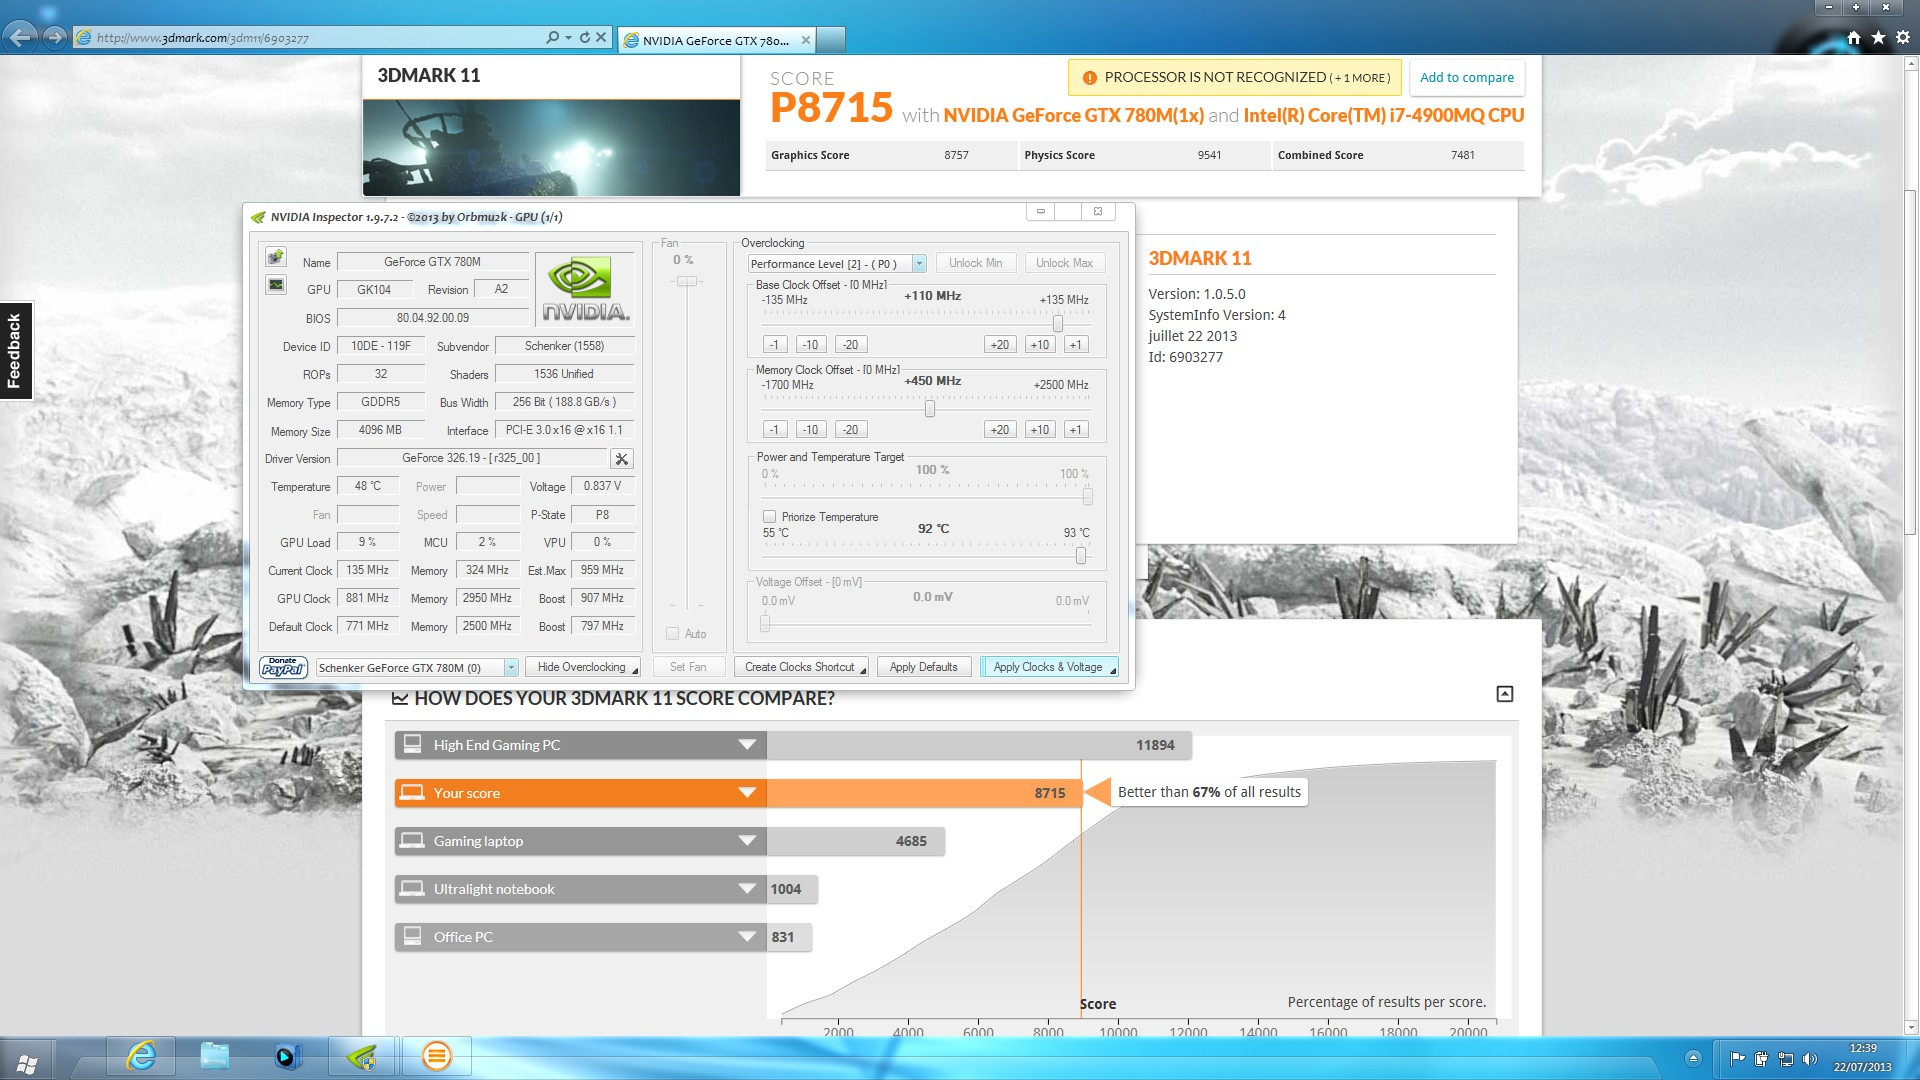This screenshot has height=1080, width=1920.
Task: Open browser Tools gear icon
Action: (x=1903, y=38)
